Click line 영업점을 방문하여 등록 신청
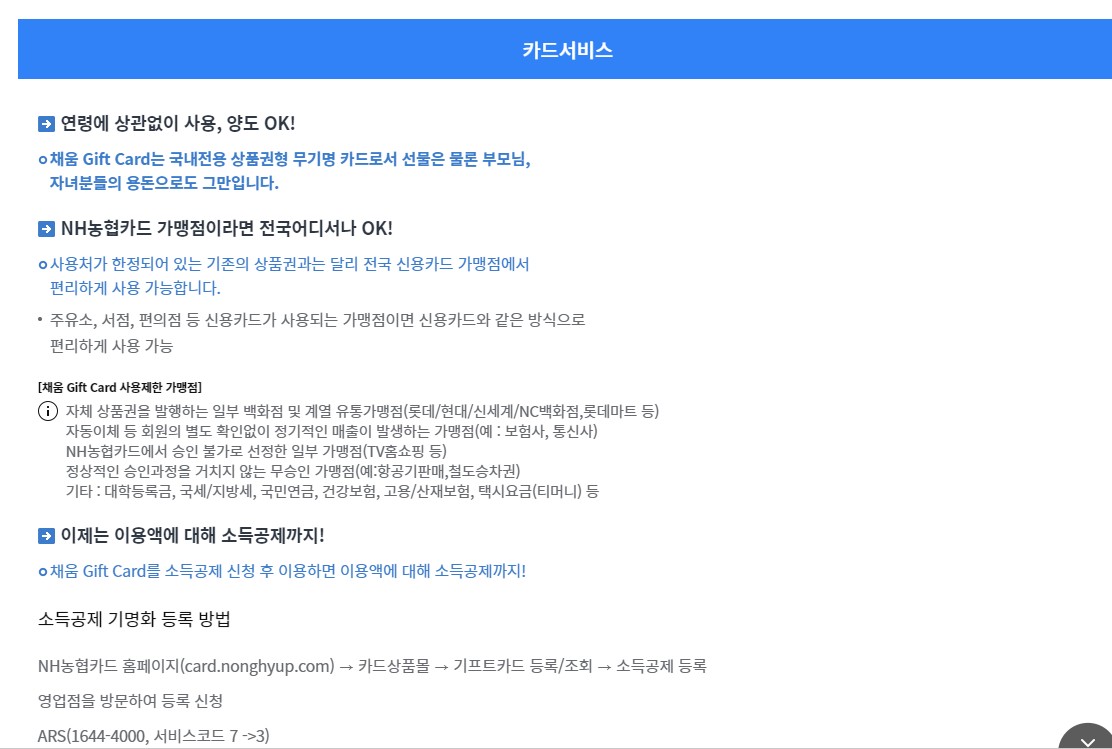The width and height of the screenshot is (1112, 749). 130,701
